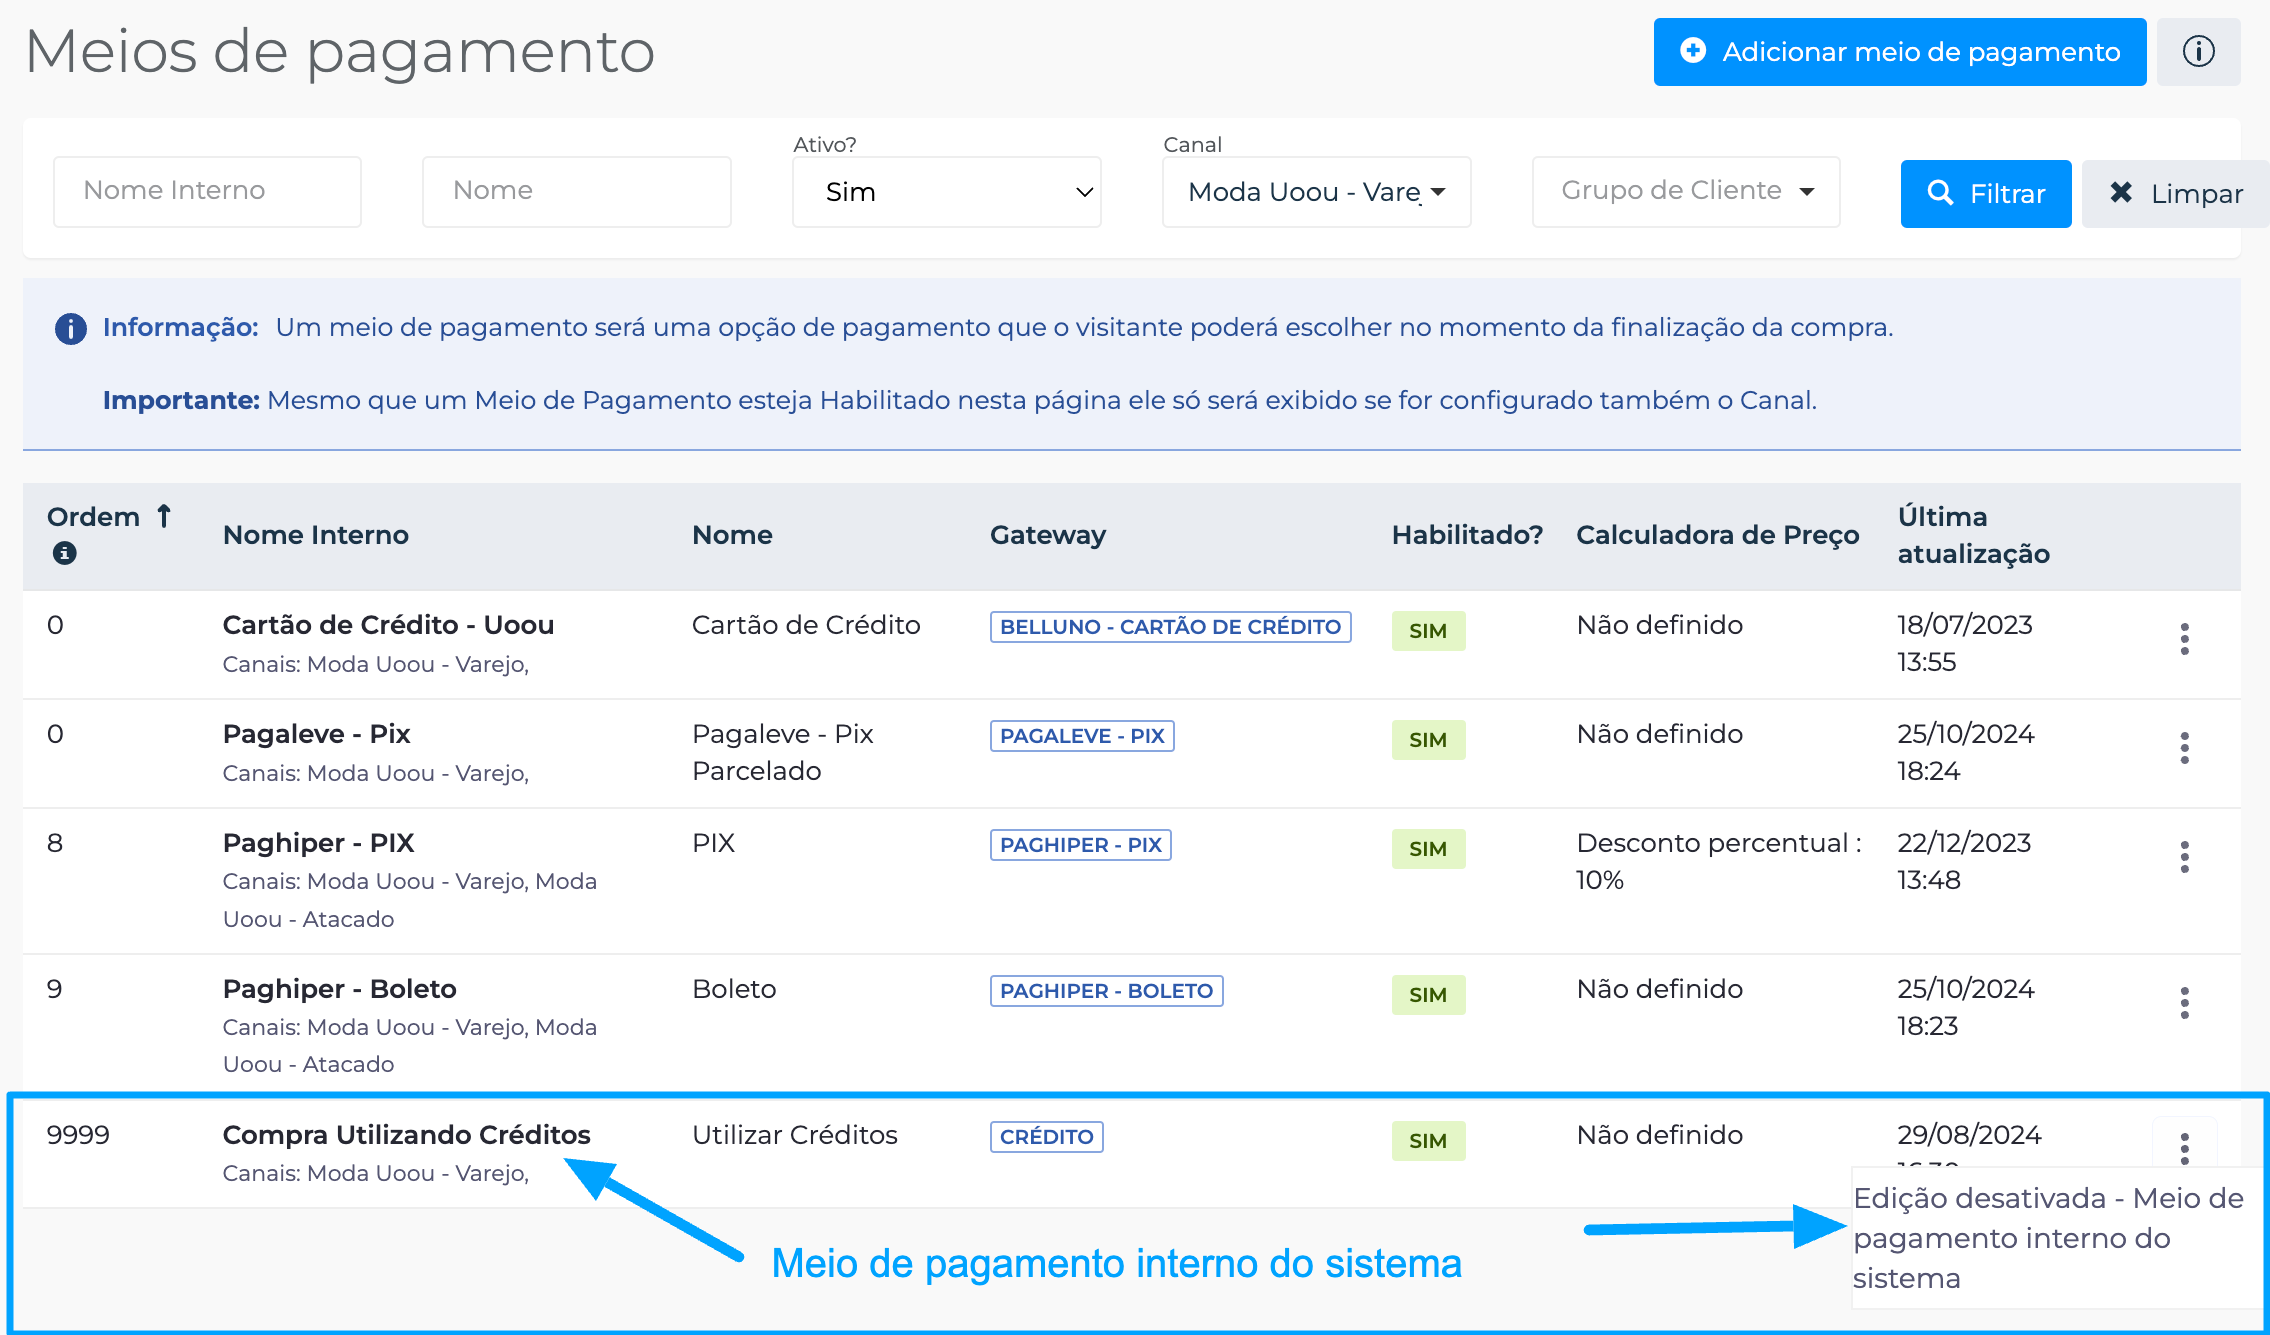Click the PAGHIPER - BOLETO gateway tag
Image resolution: width=2270 pixels, height=1335 pixels.
[x=1106, y=991]
